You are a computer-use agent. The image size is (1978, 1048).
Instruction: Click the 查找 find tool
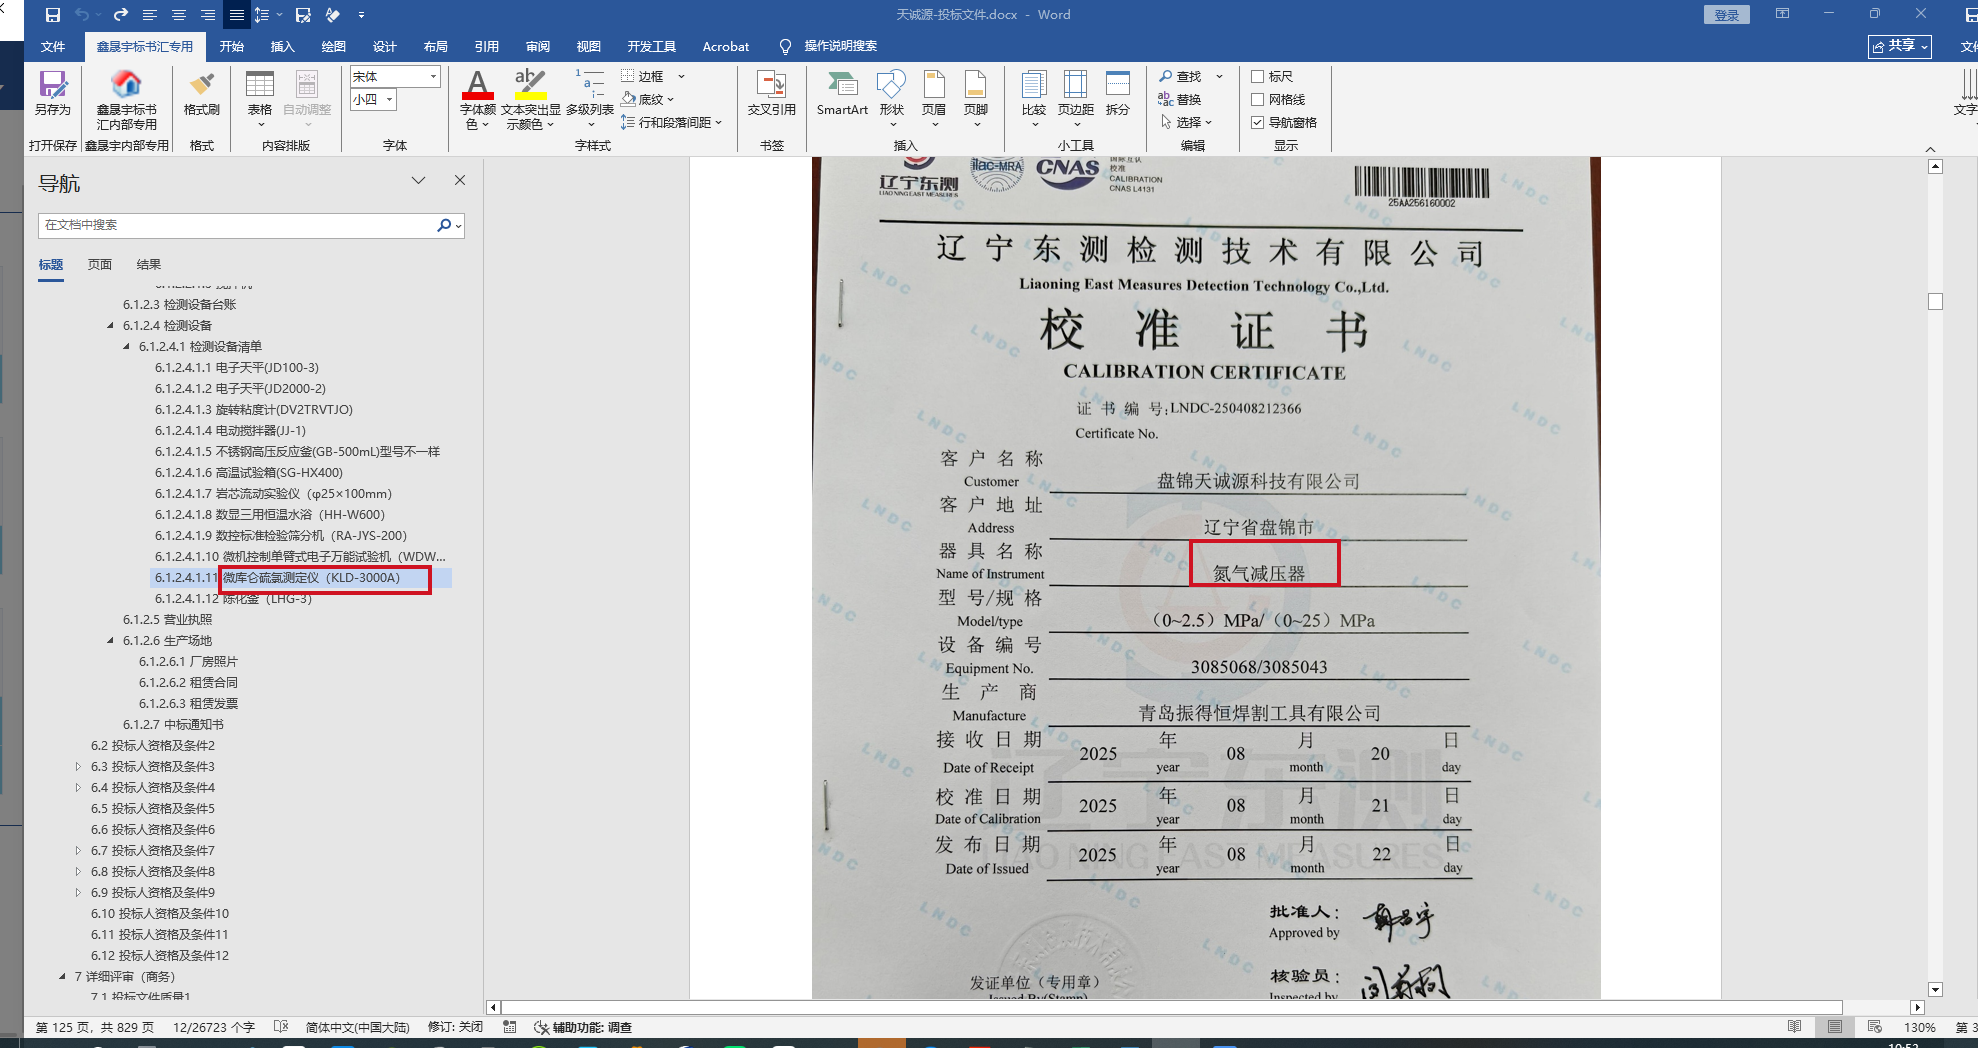pyautogui.click(x=1181, y=77)
